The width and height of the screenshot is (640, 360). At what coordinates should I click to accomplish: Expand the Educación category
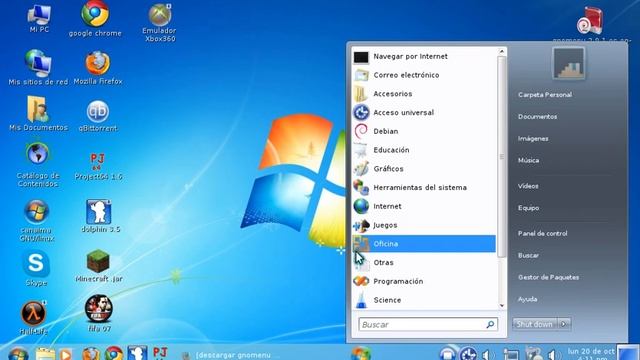coord(424,150)
